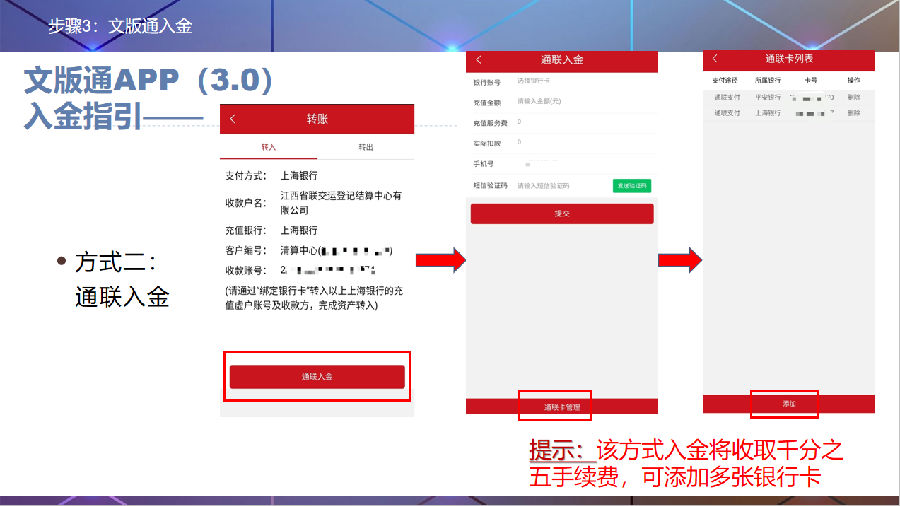This screenshot has width=900, height=506.
Task: Click the 银行账号 input field
Action: pos(585,81)
